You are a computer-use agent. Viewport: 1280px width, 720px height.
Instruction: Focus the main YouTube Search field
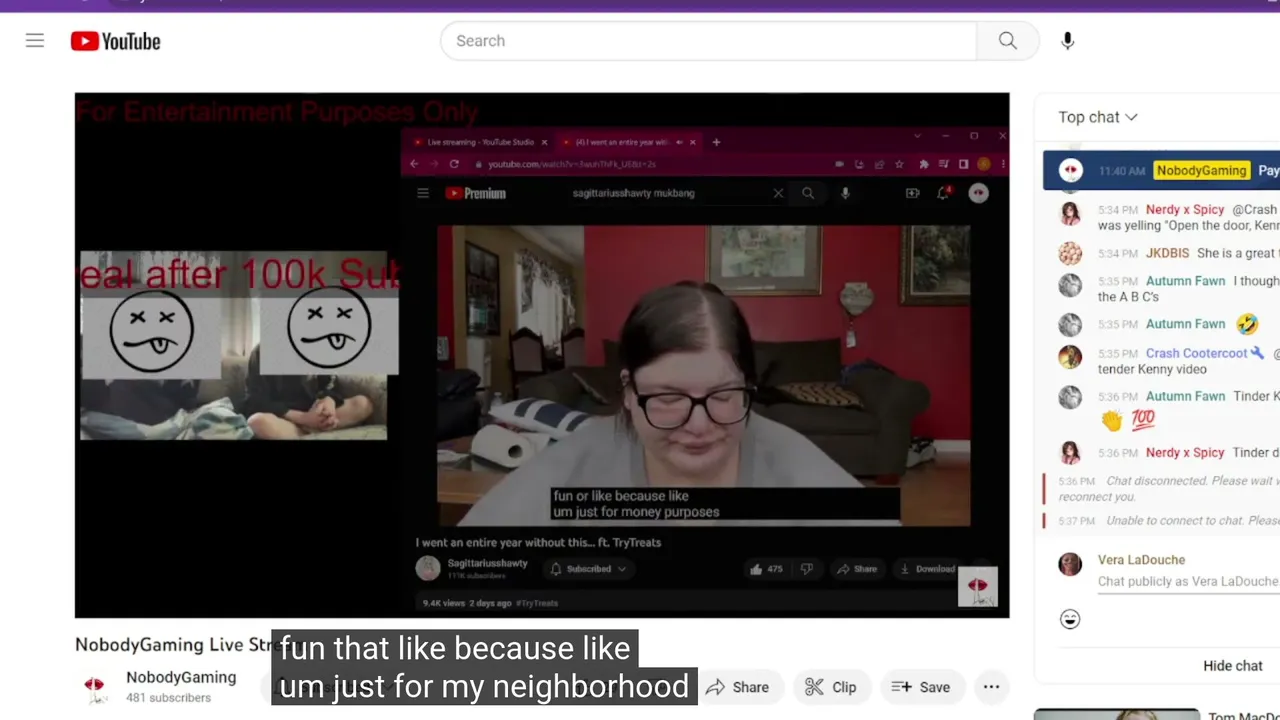[708, 41]
